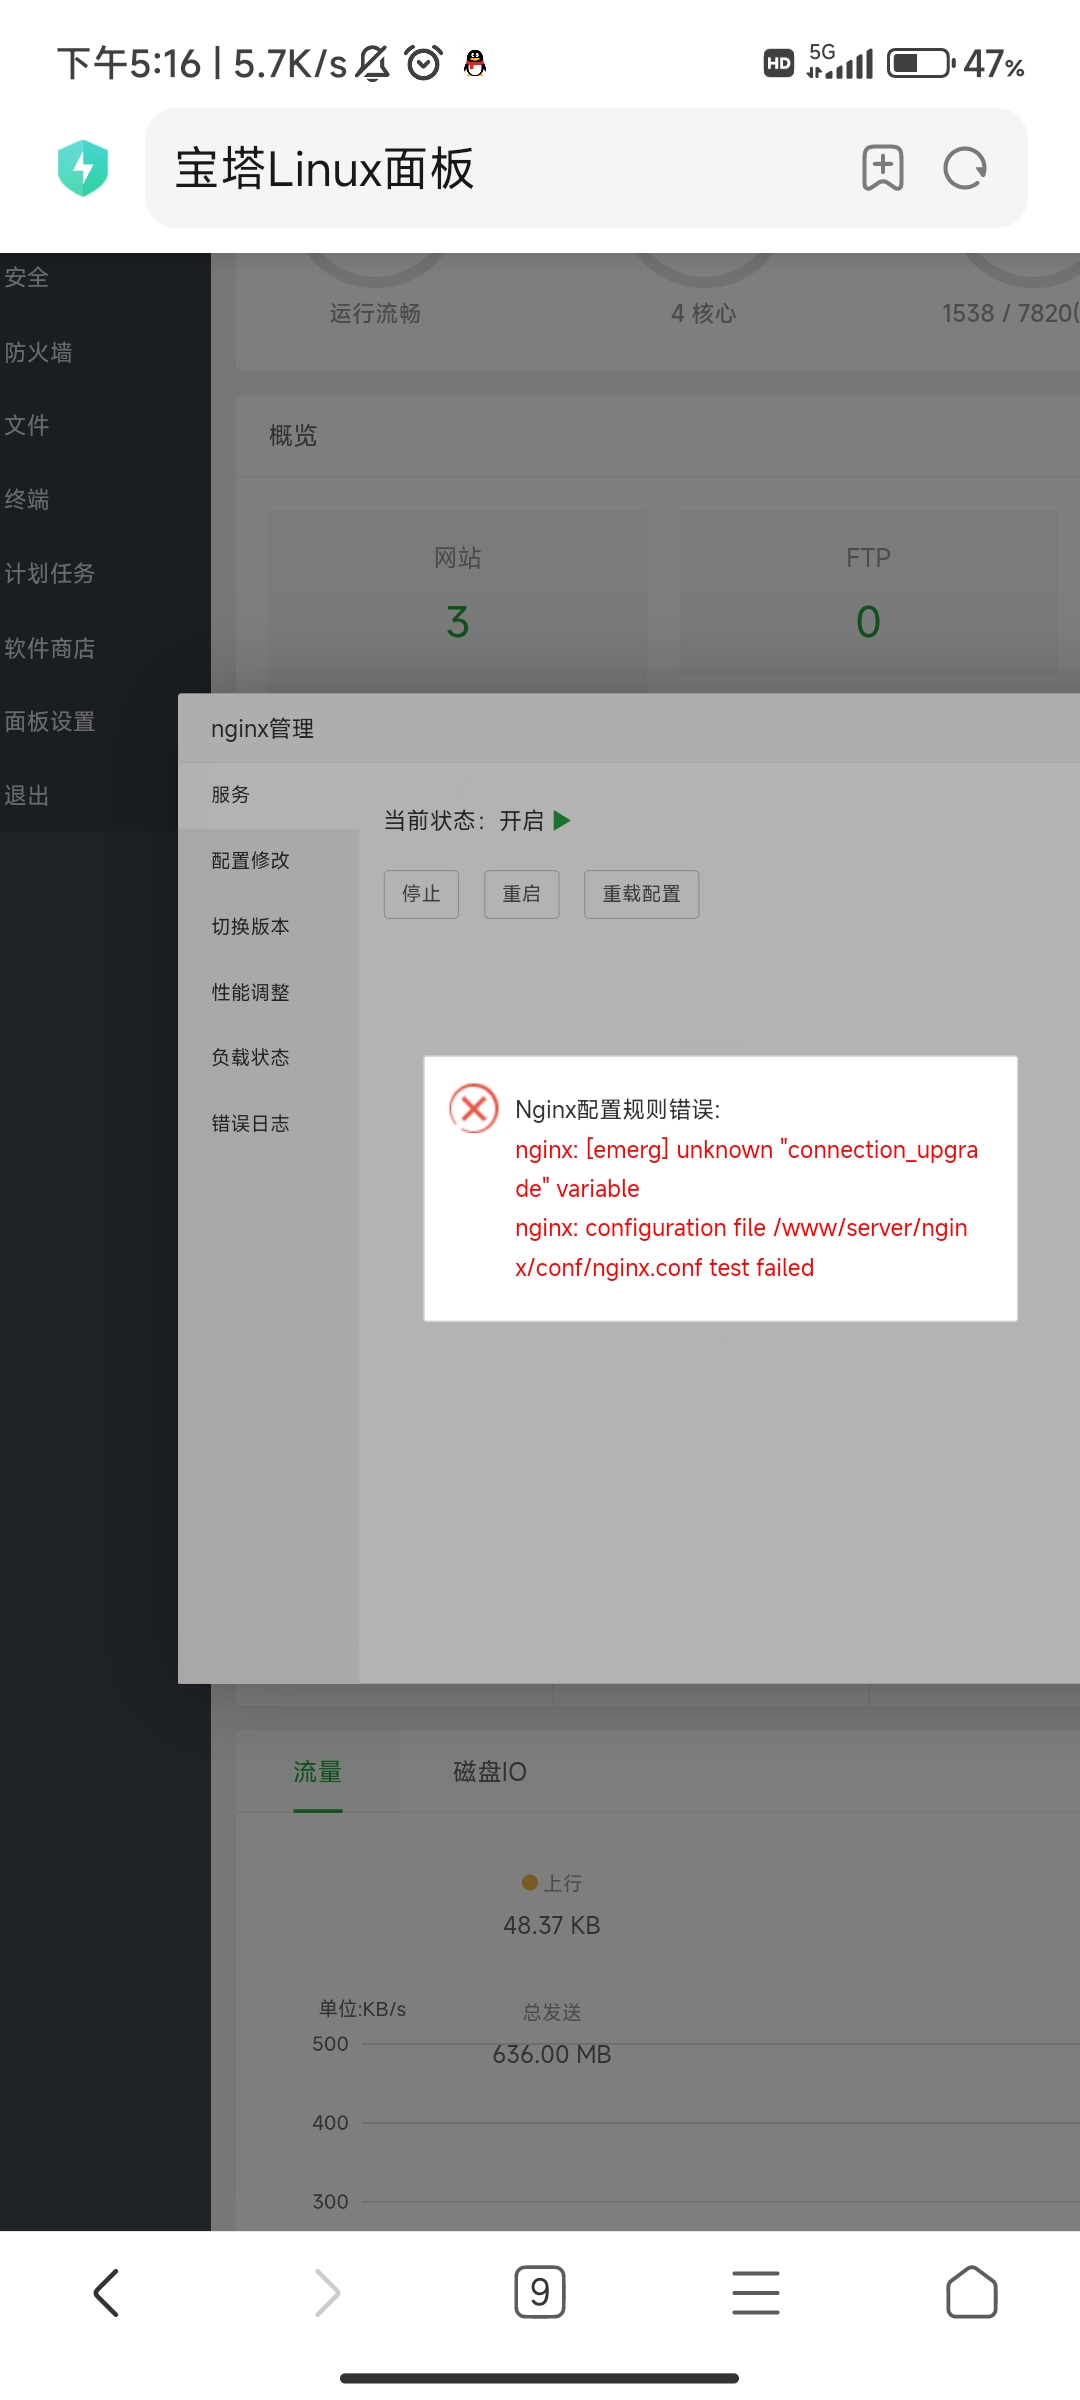Click the 1538 / 7820 memory value

click(1010, 314)
